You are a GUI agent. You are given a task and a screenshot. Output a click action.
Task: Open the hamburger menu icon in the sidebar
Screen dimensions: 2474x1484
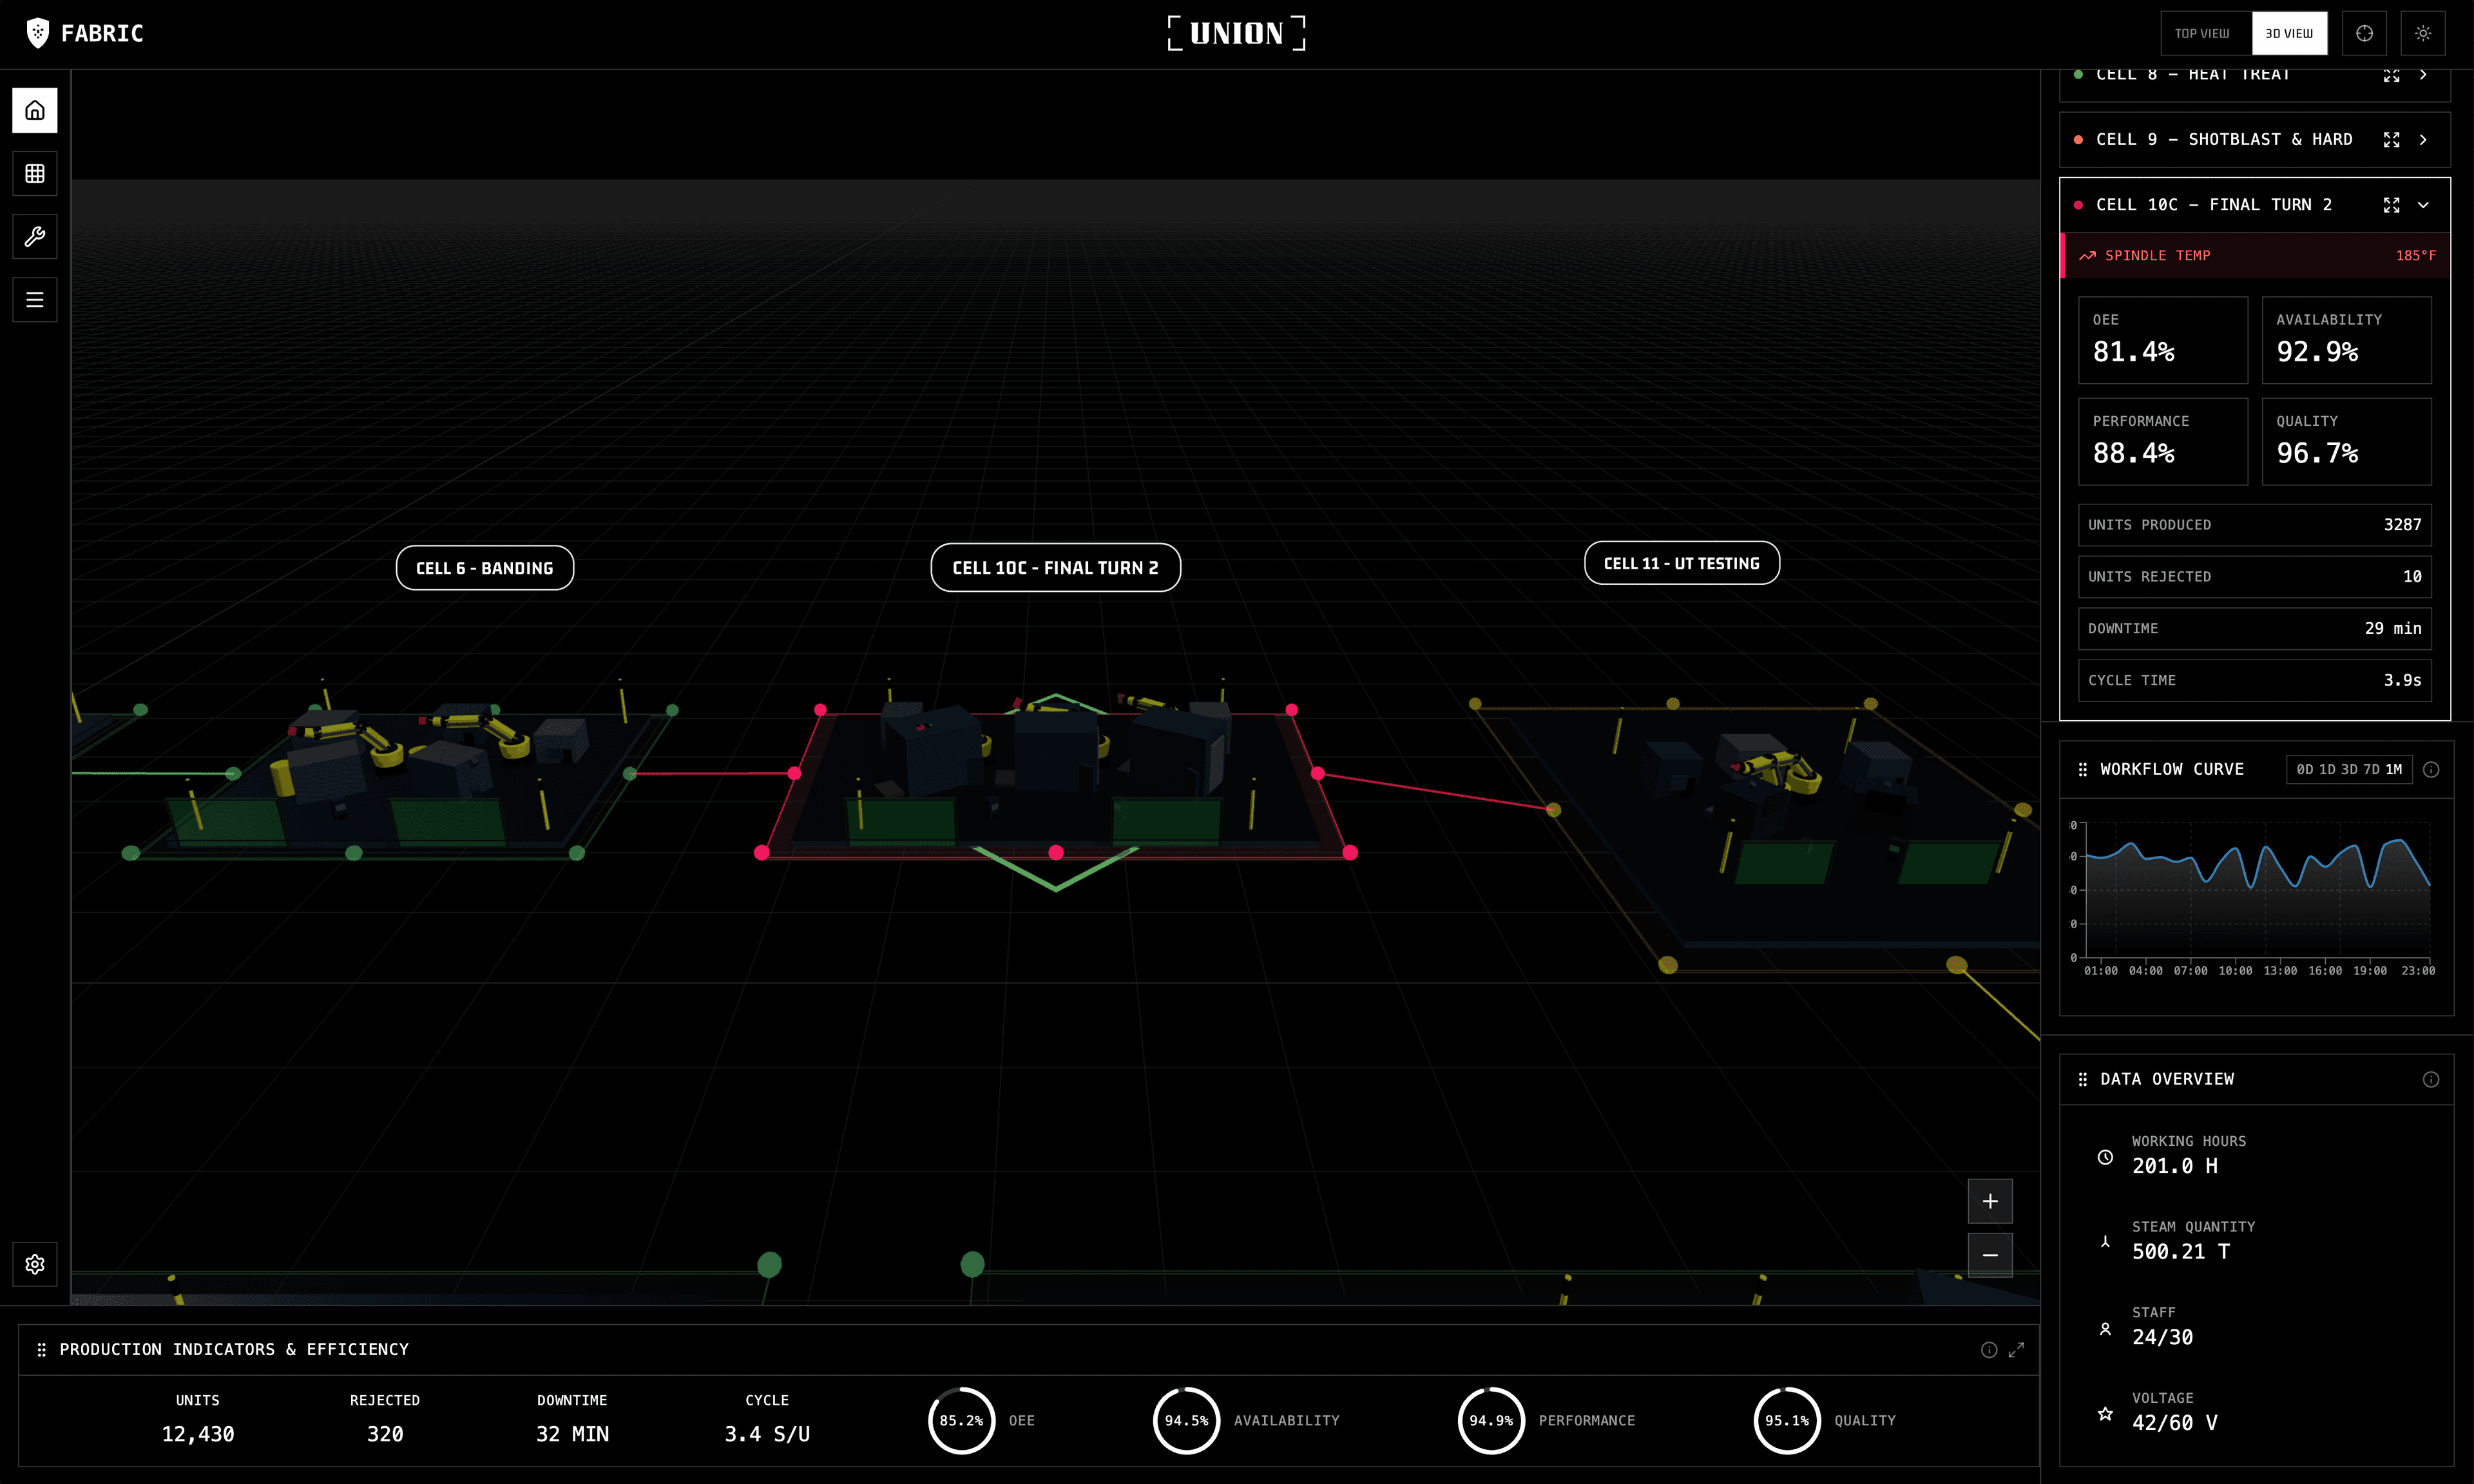coord(34,299)
